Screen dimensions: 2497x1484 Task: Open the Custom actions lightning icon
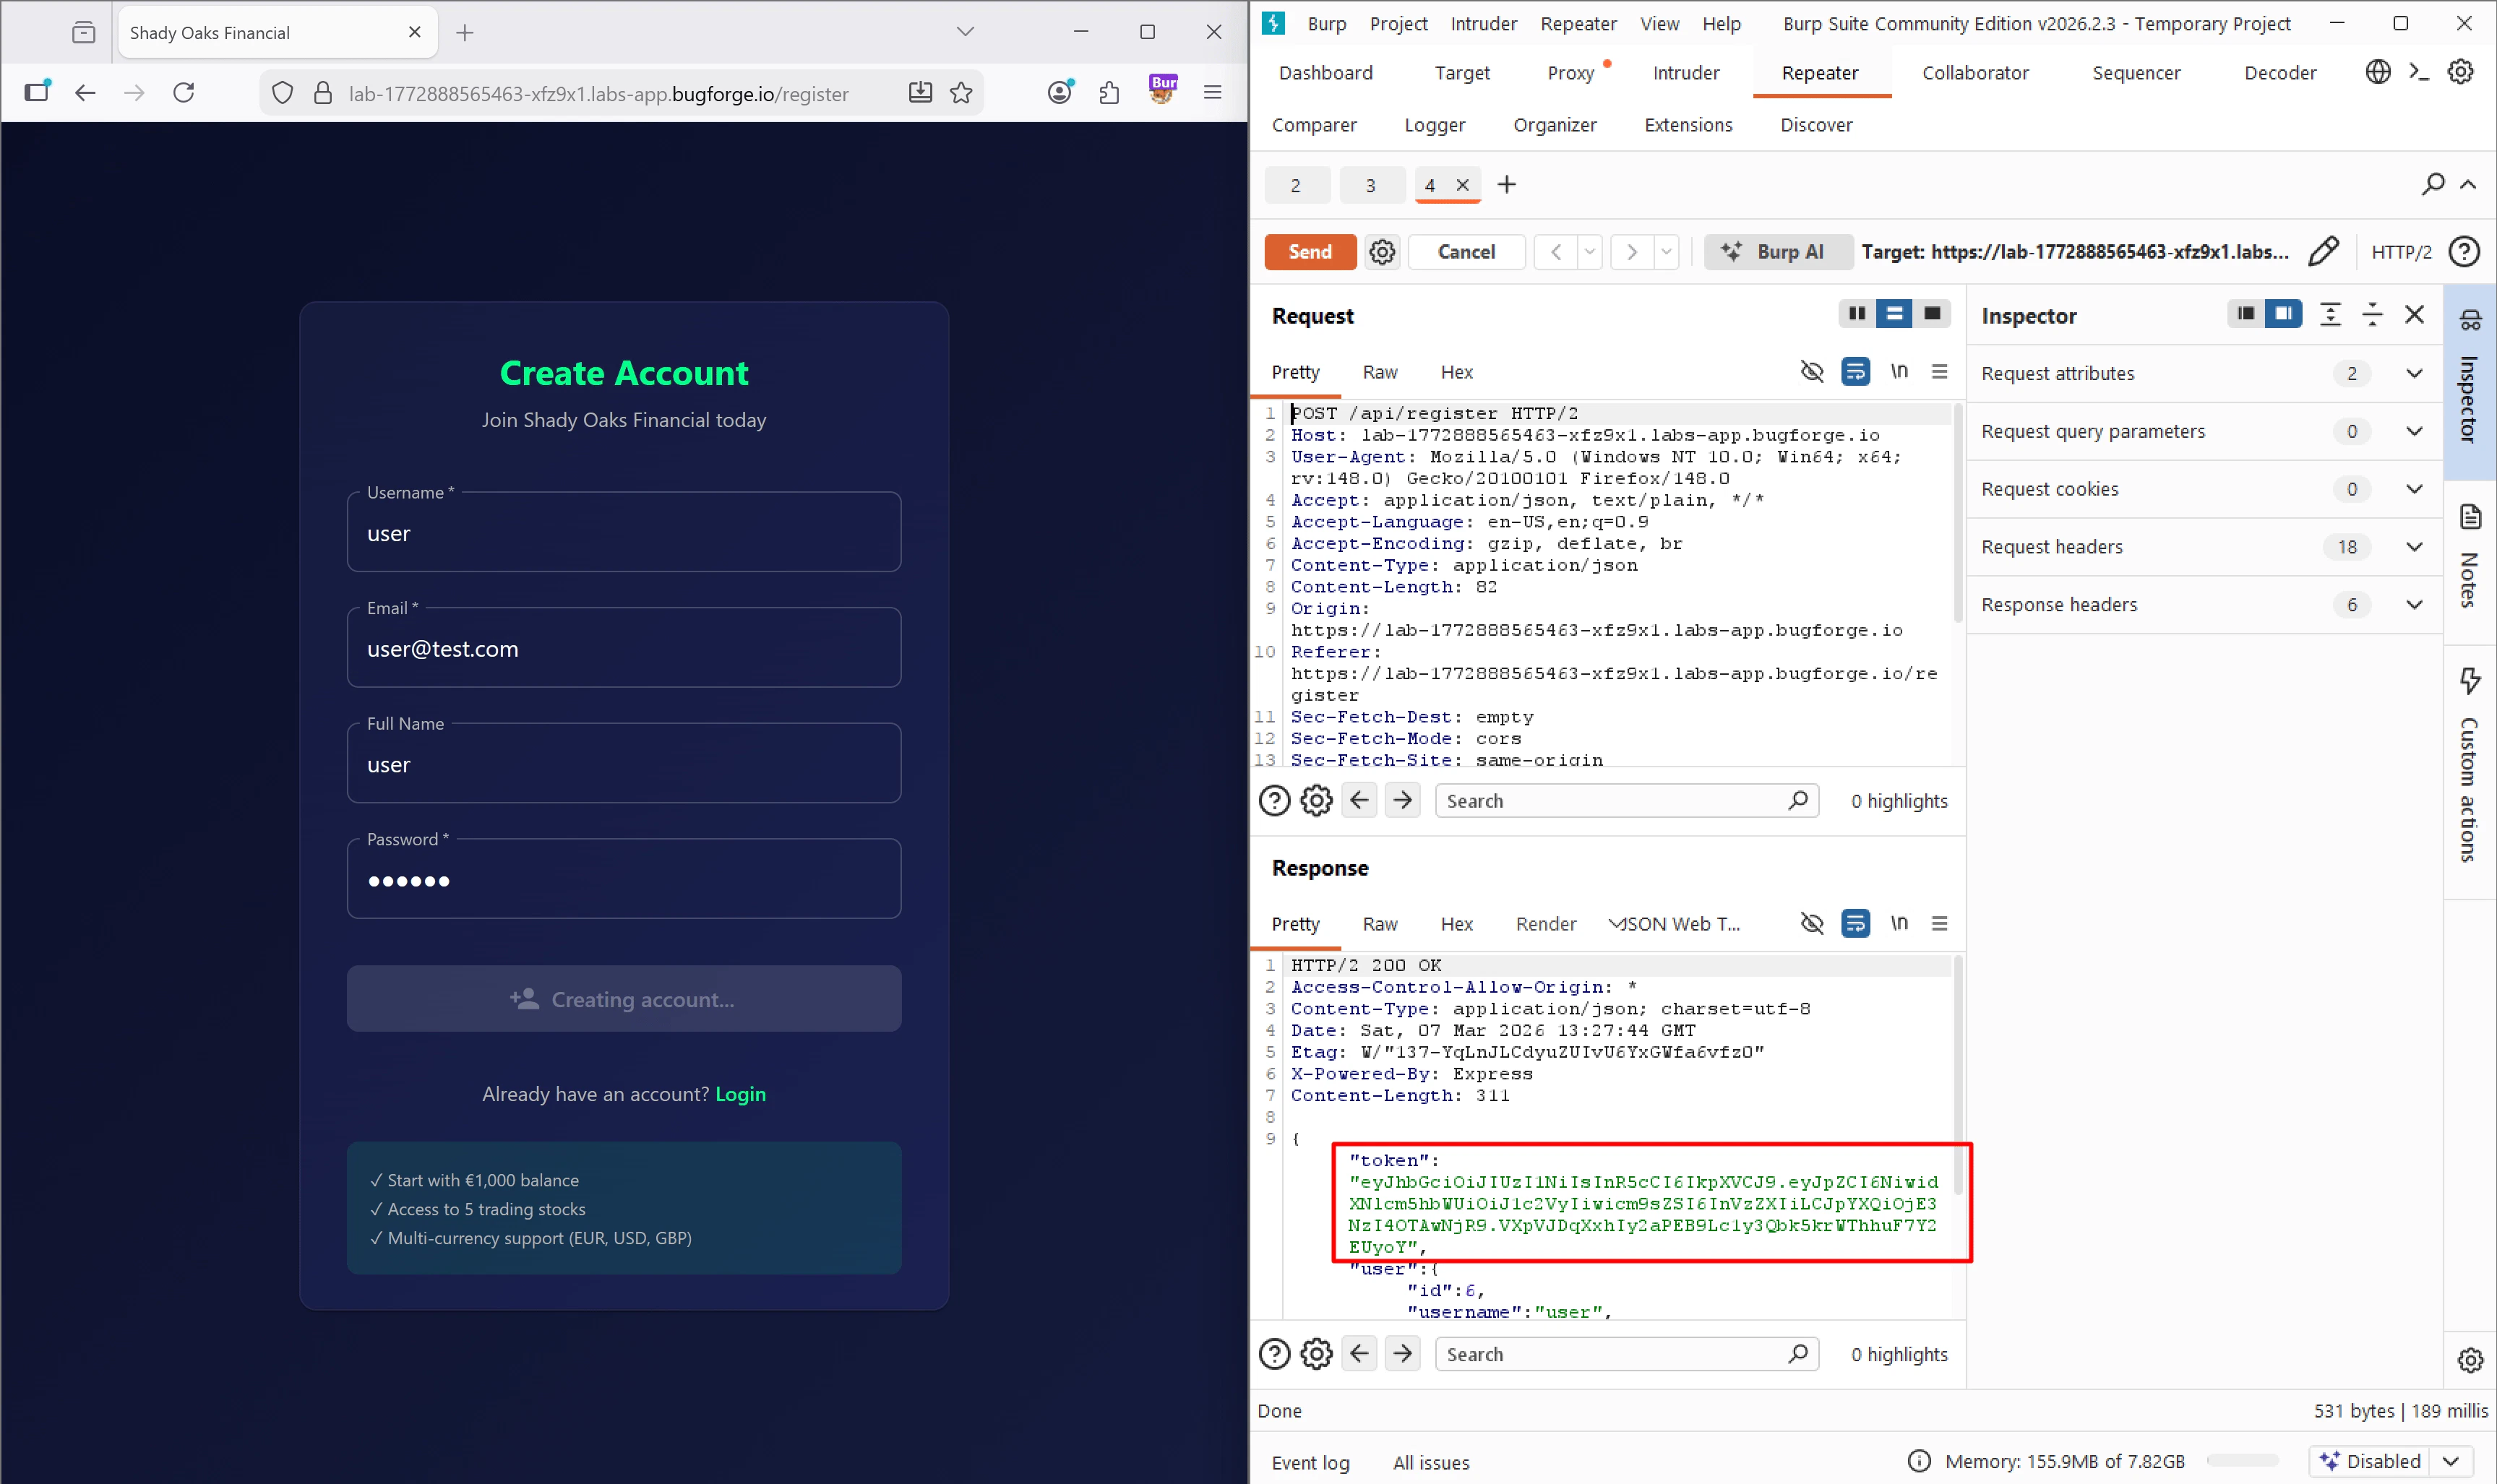(2470, 681)
